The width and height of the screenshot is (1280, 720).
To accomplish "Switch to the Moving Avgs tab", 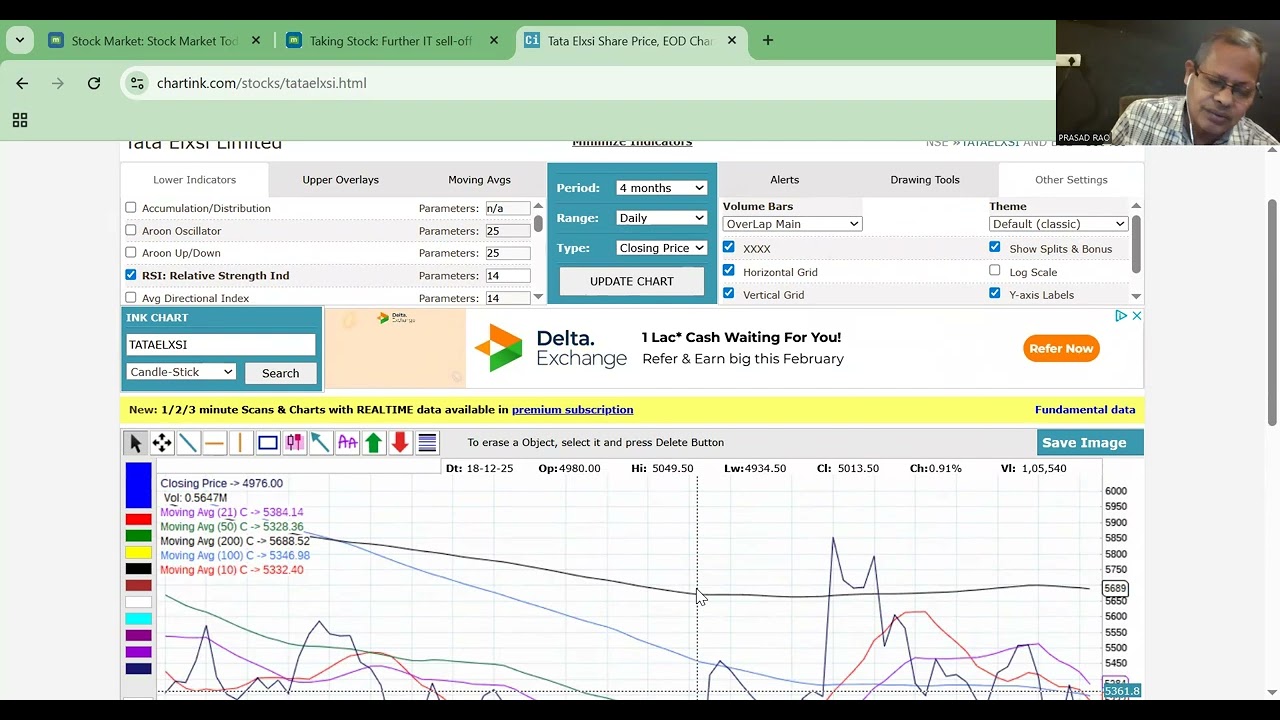I will point(479,180).
